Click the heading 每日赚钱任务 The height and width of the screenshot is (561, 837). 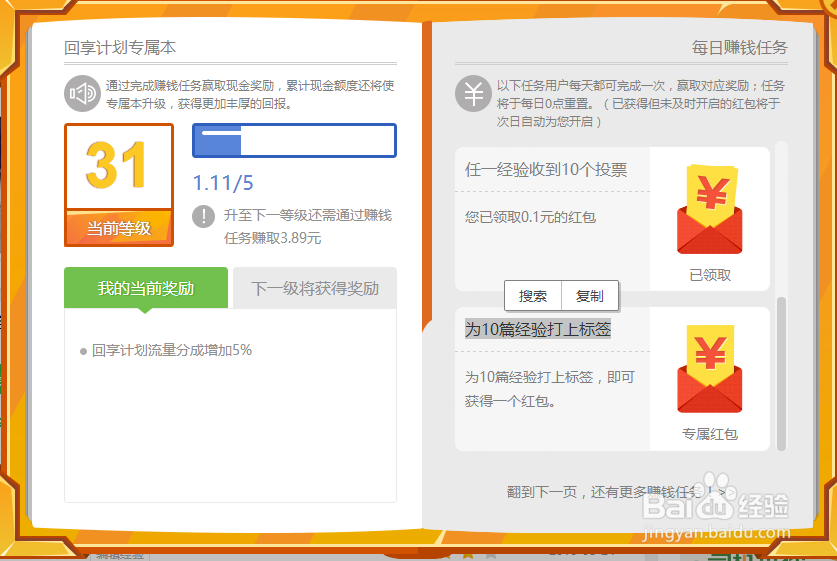point(739,48)
